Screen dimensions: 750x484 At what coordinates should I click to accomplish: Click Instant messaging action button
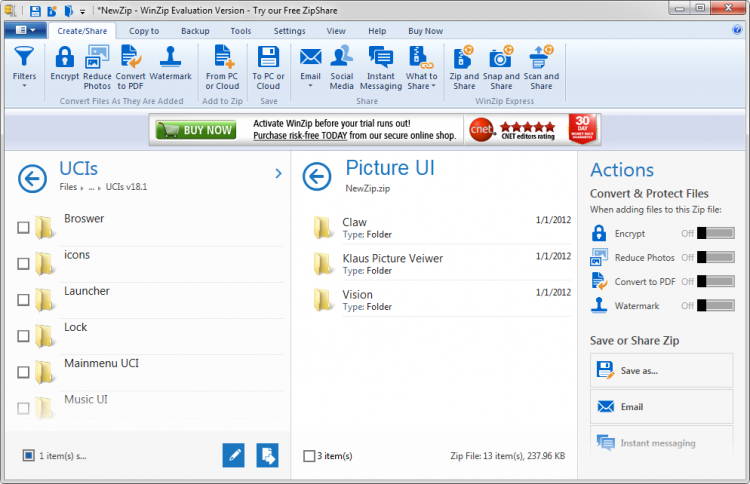[x=661, y=443]
